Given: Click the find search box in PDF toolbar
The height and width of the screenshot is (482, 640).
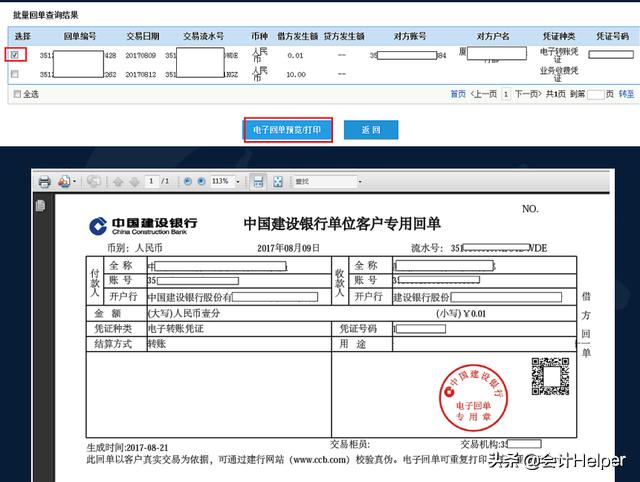Looking at the screenshot, I should [325, 182].
